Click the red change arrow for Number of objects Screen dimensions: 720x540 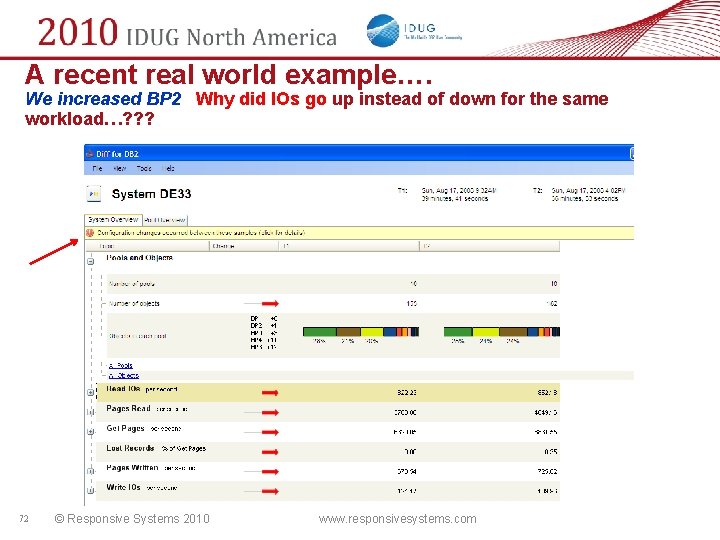[270, 304]
